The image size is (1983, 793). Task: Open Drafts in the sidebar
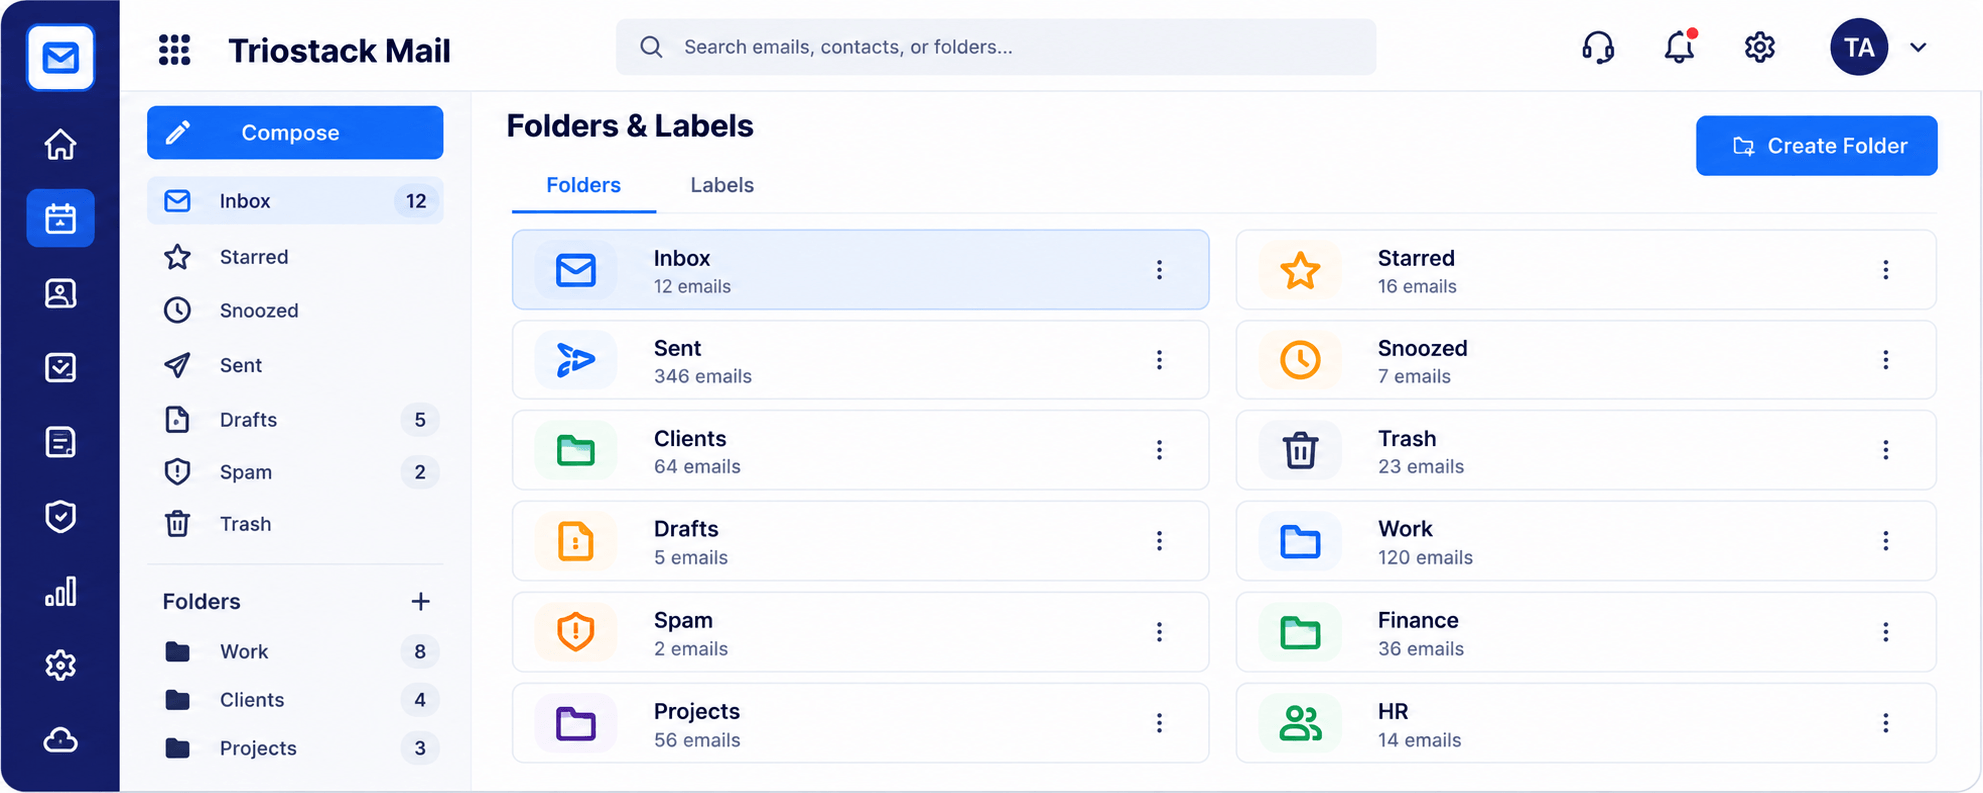click(x=295, y=420)
